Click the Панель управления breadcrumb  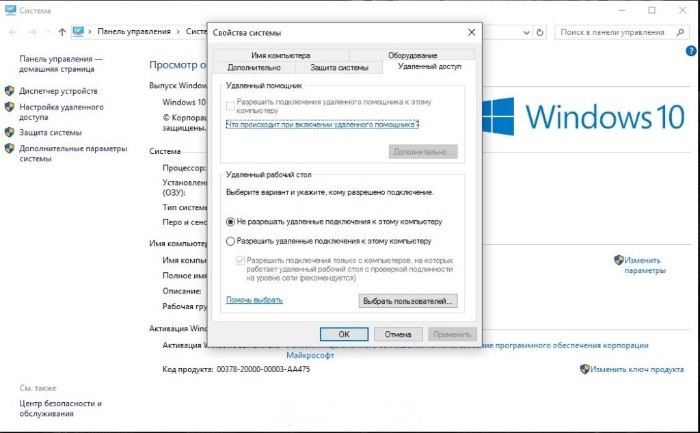134,32
